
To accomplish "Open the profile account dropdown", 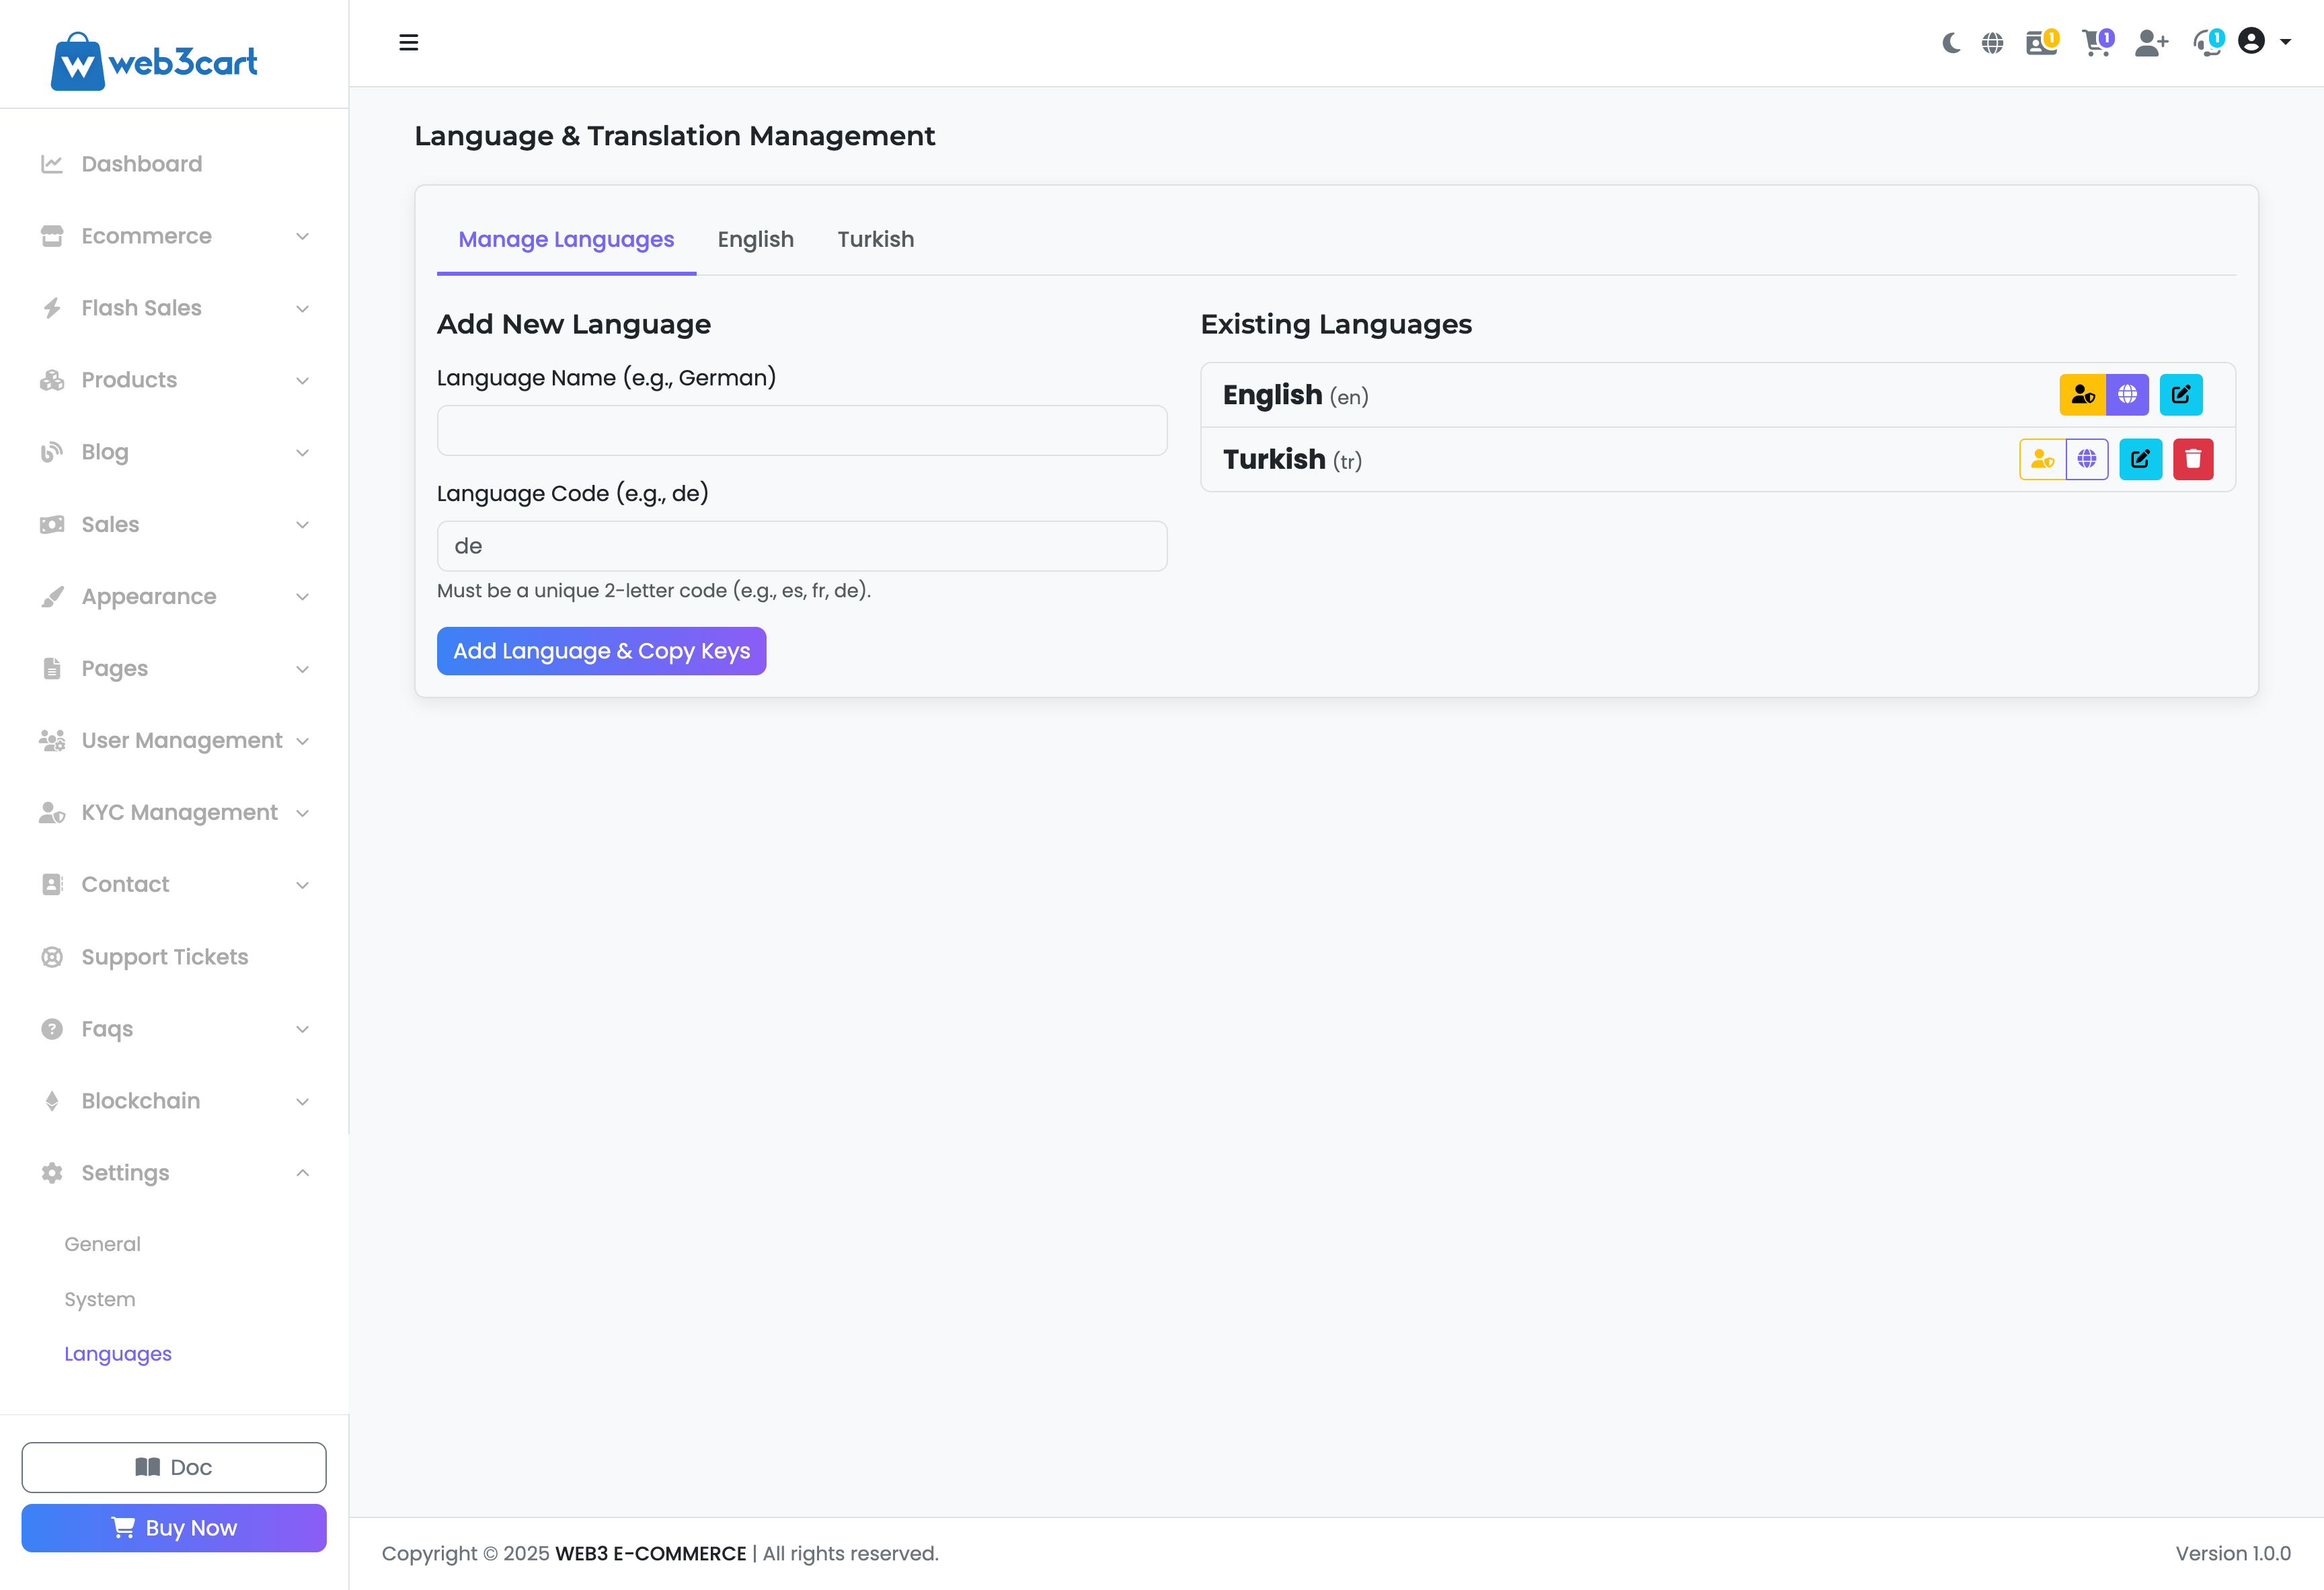I will click(x=2263, y=42).
